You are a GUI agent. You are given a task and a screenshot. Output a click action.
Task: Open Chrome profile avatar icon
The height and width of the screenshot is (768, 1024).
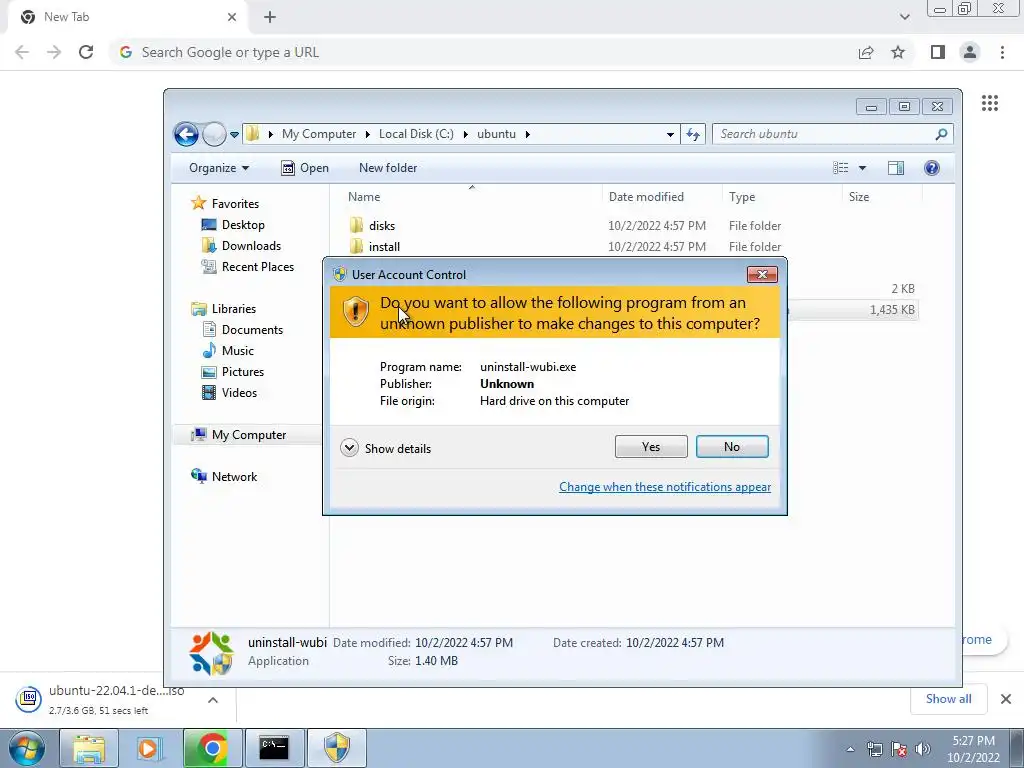coord(970,52)
